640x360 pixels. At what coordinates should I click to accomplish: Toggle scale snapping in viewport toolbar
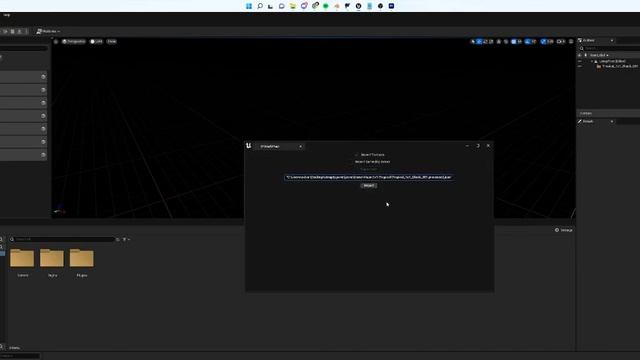pyautogui.click(x=543, y=42)
